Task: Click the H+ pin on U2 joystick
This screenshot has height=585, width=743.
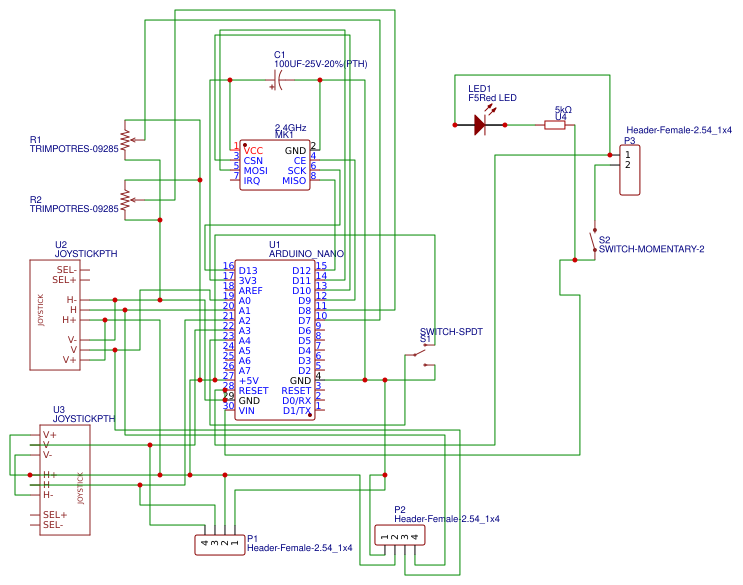Action: click(69, 320)
